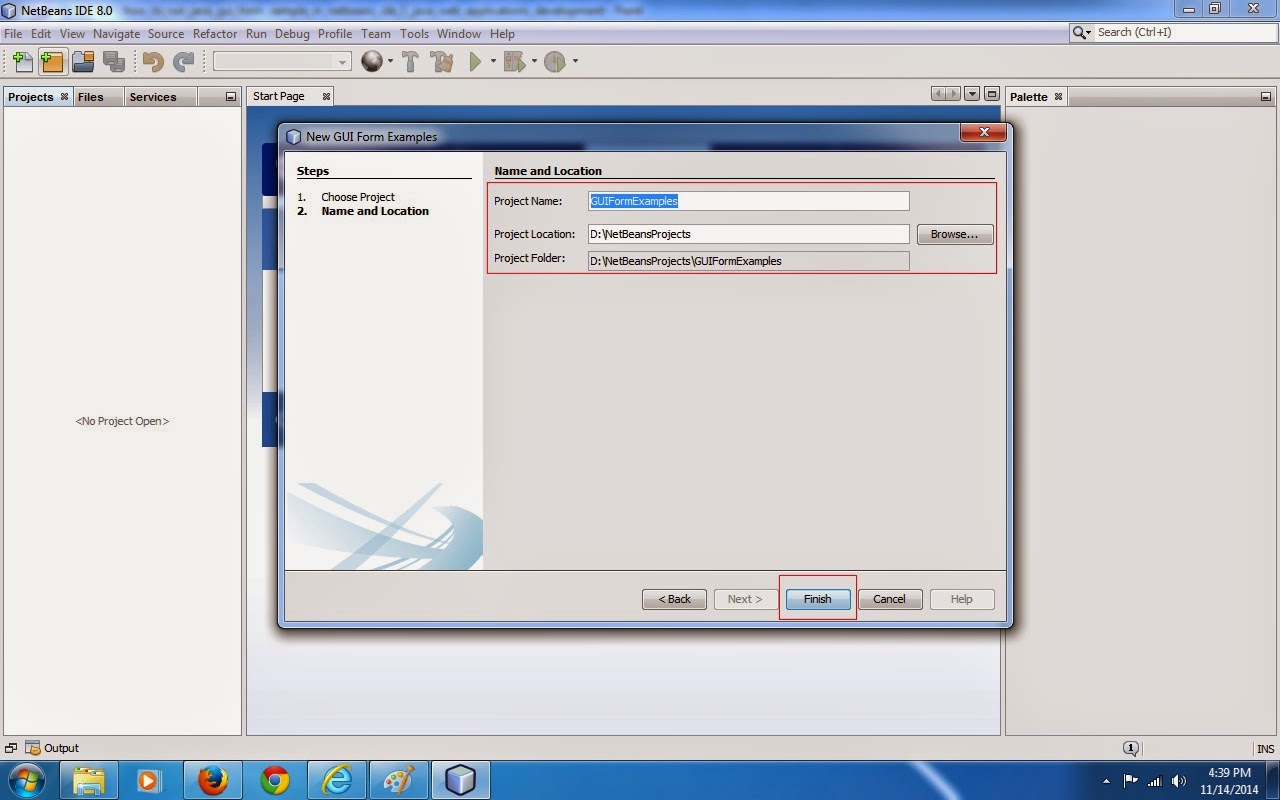Expand the Run Project dropdown arrow
Screen dimensions: 1280x800
[x=493, y=62]
